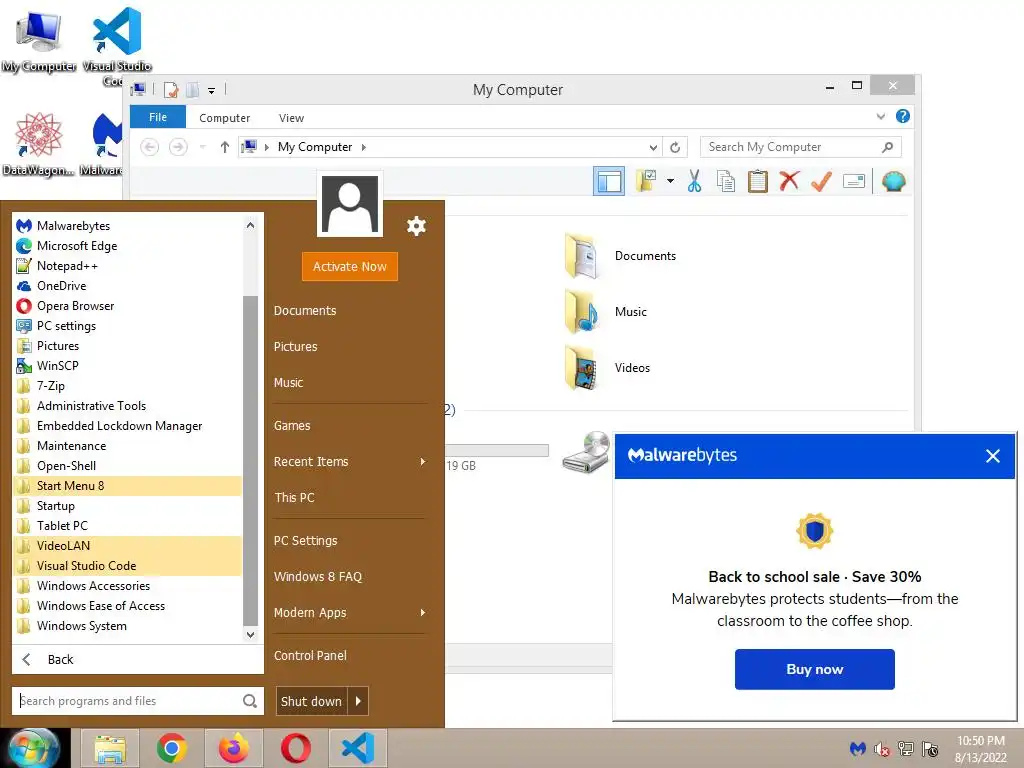
Task: Expand Recent Items submenu arrow
Action: tap(423, 462)
